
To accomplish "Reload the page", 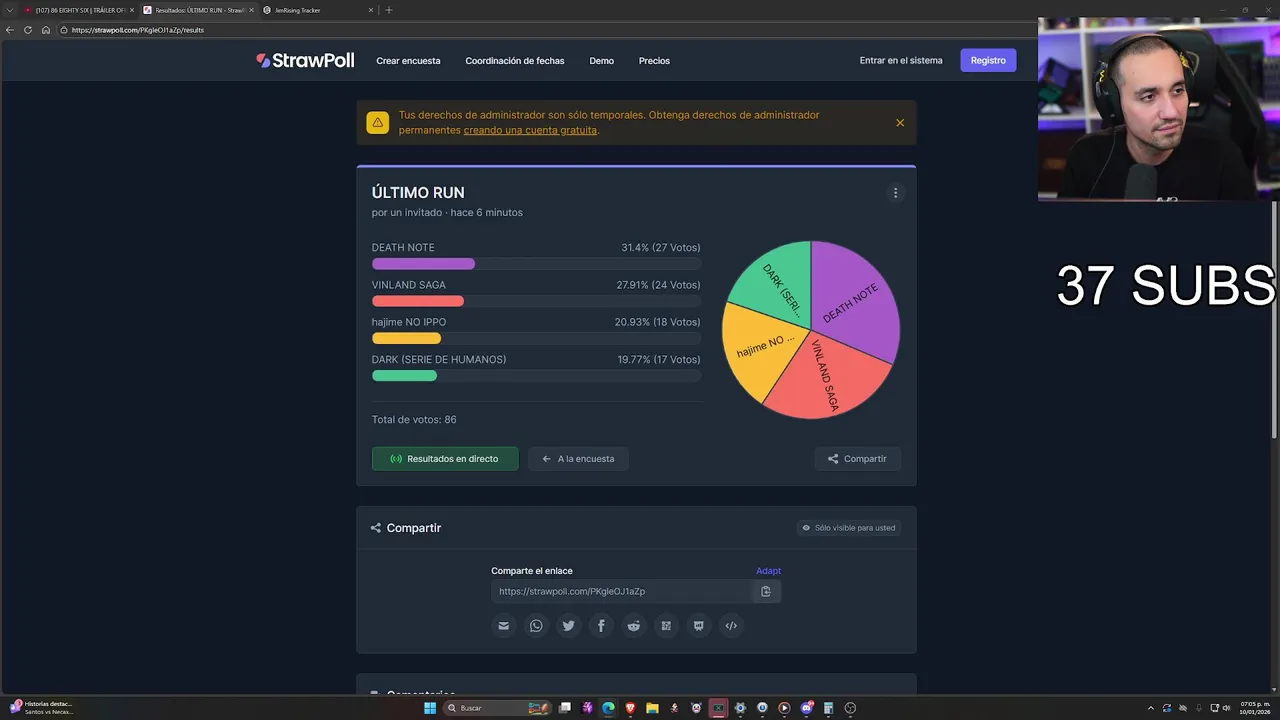I will (28, 30).
